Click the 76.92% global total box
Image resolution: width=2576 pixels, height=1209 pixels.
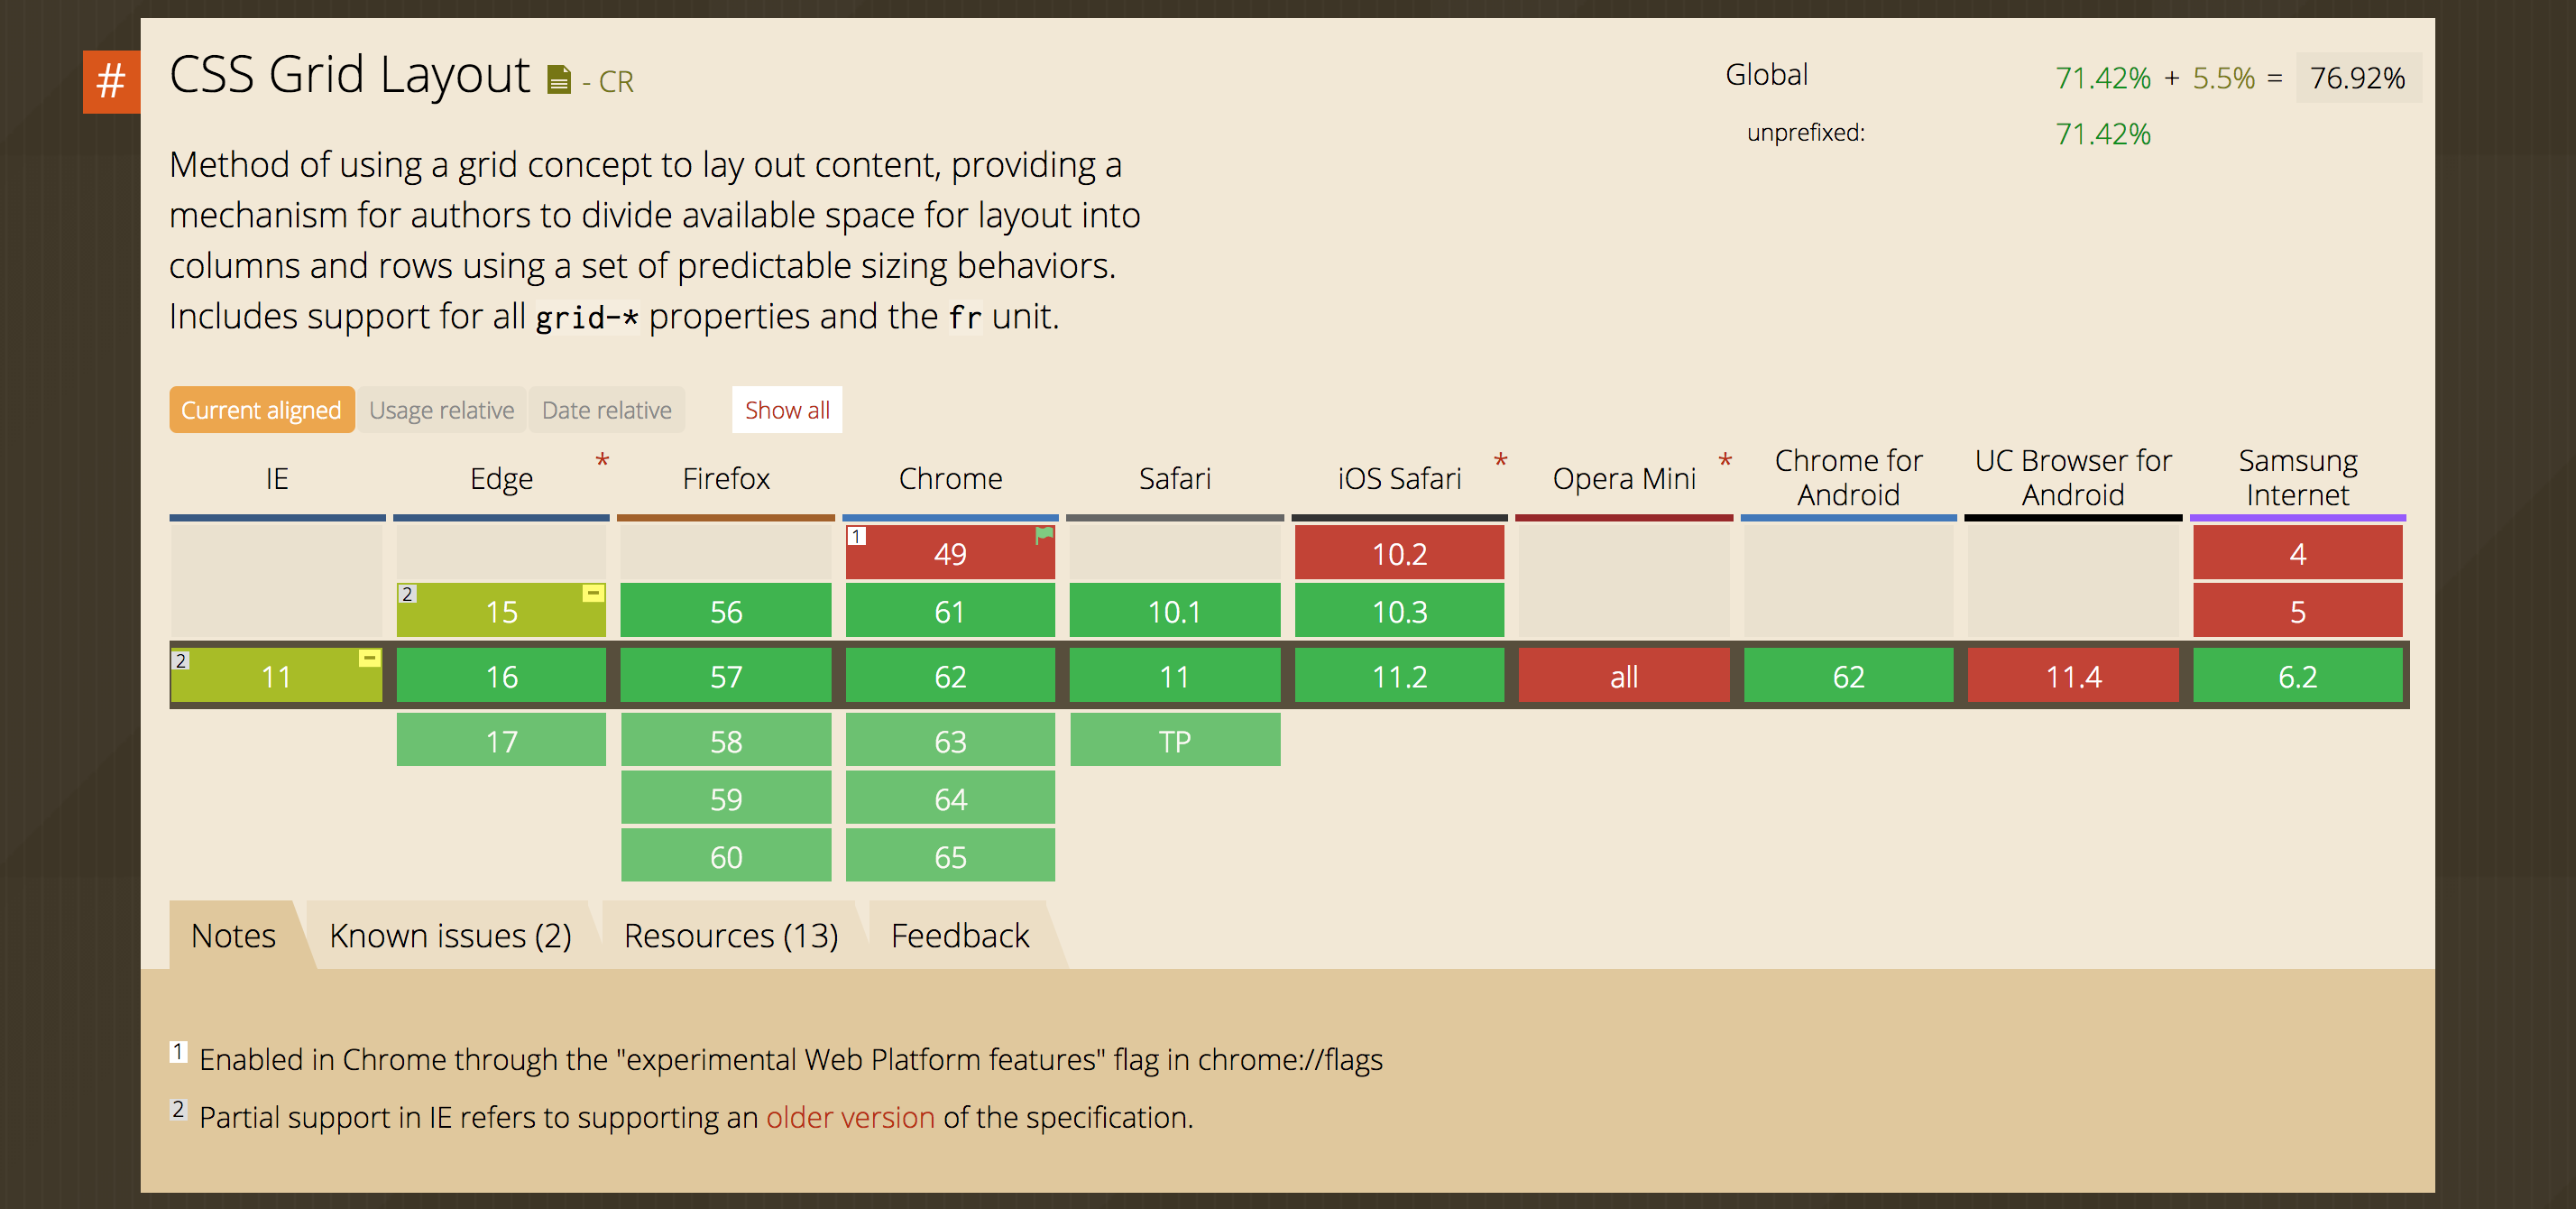coord(2358,78)
